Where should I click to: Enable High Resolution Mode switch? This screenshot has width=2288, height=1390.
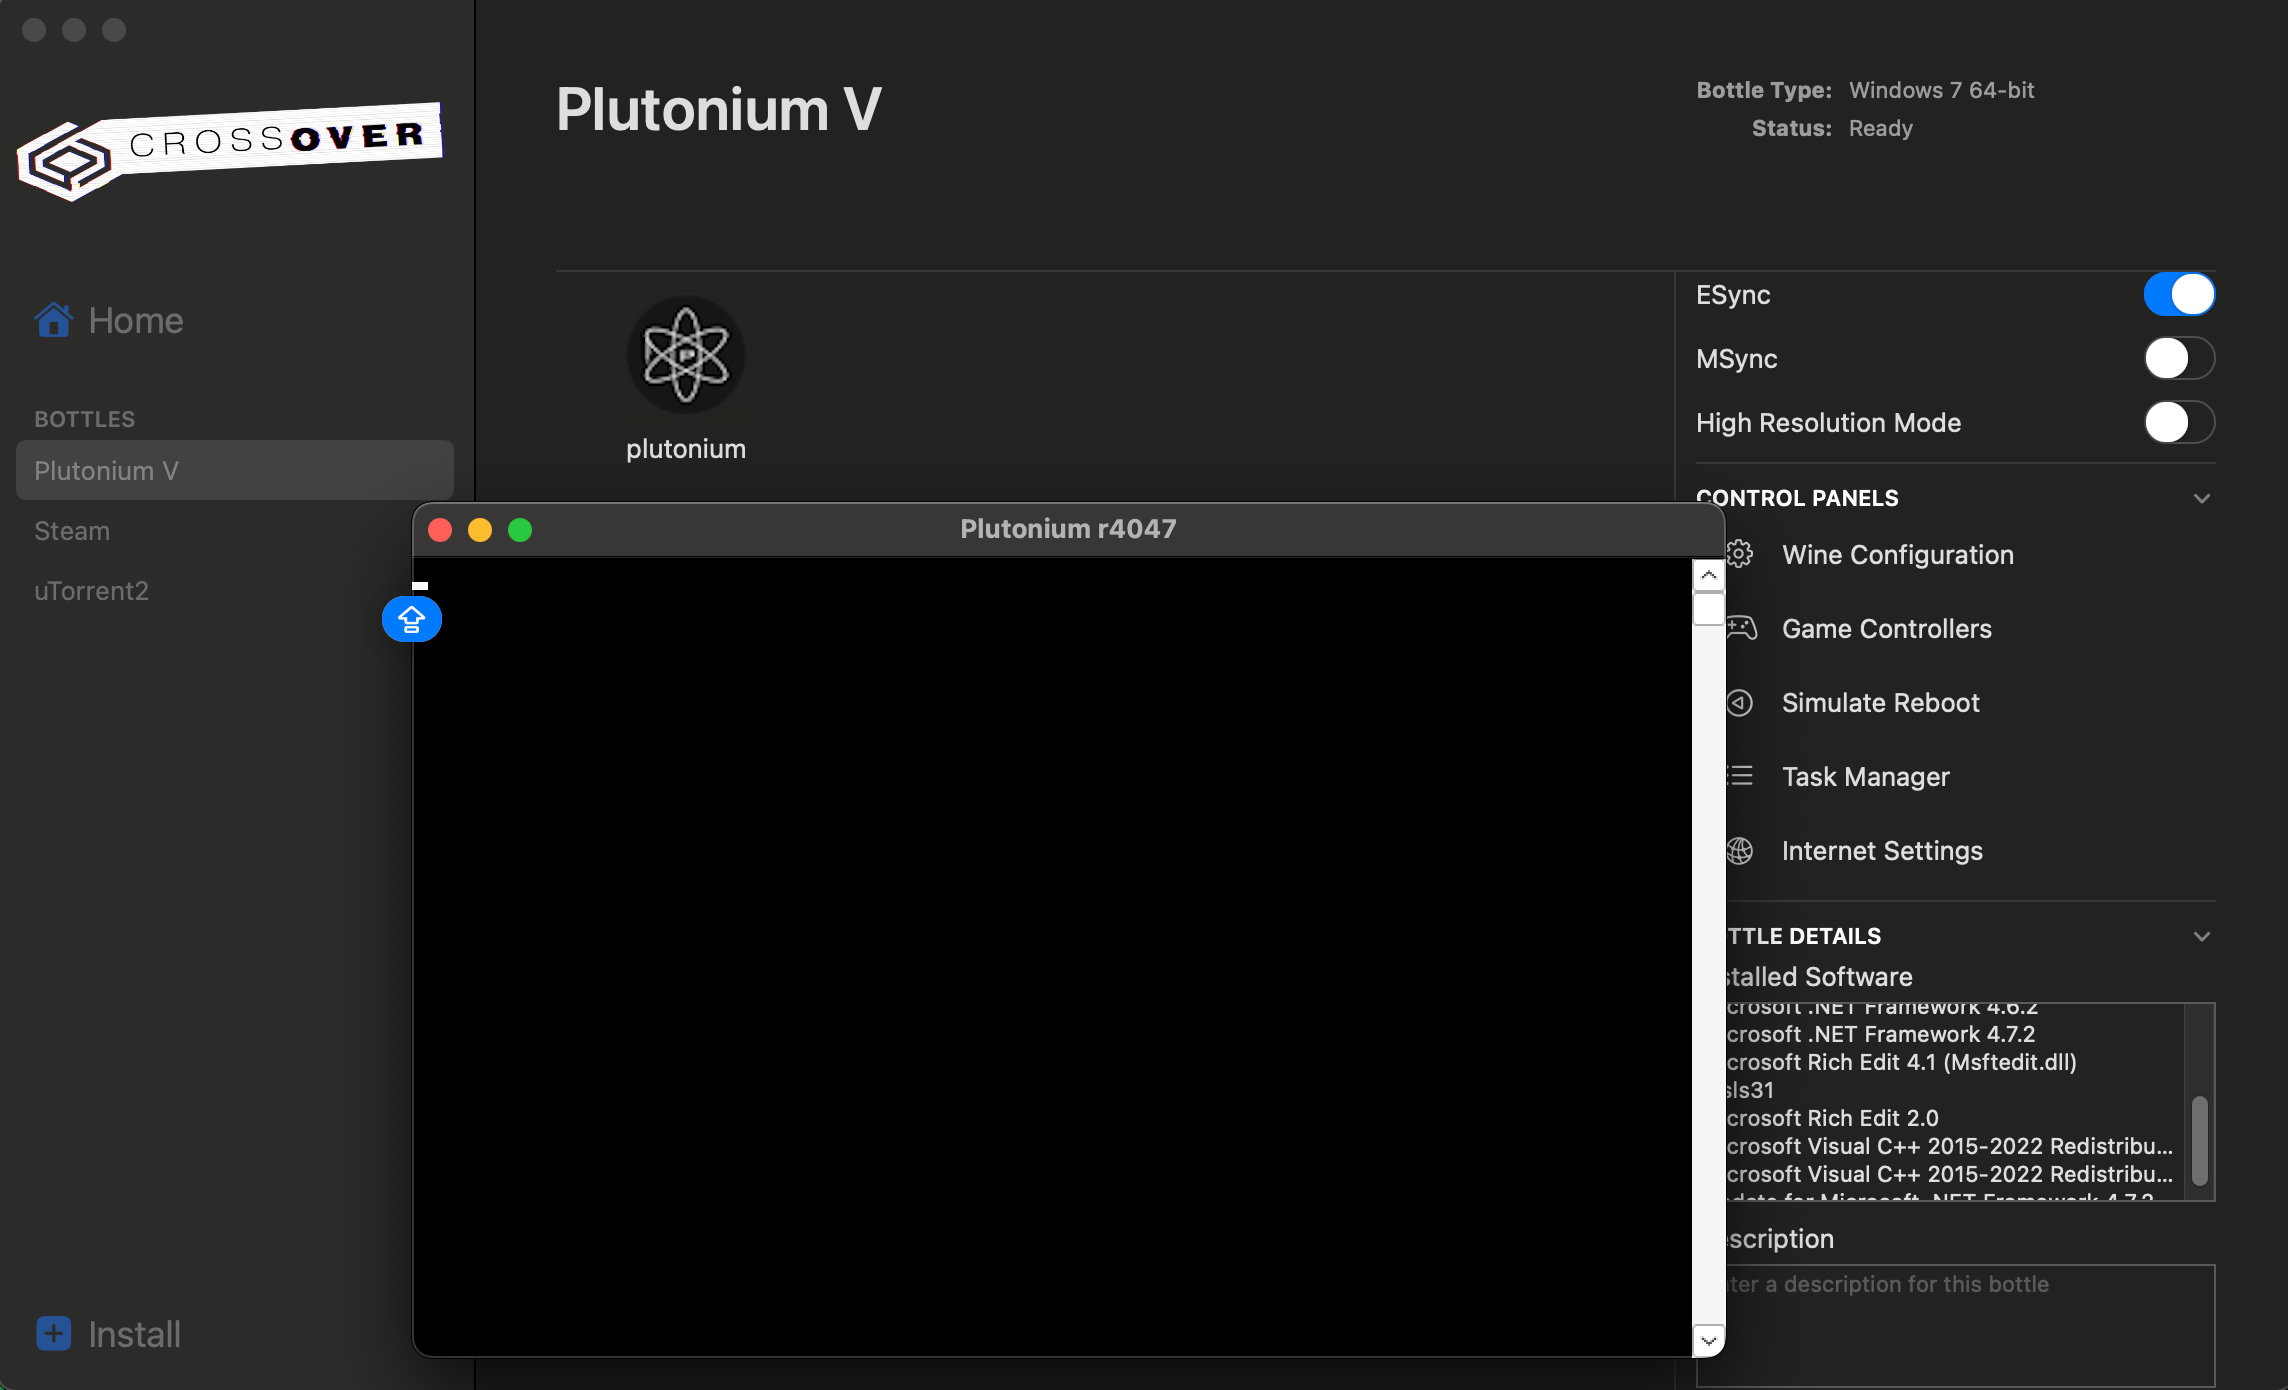coord(2179,422)
